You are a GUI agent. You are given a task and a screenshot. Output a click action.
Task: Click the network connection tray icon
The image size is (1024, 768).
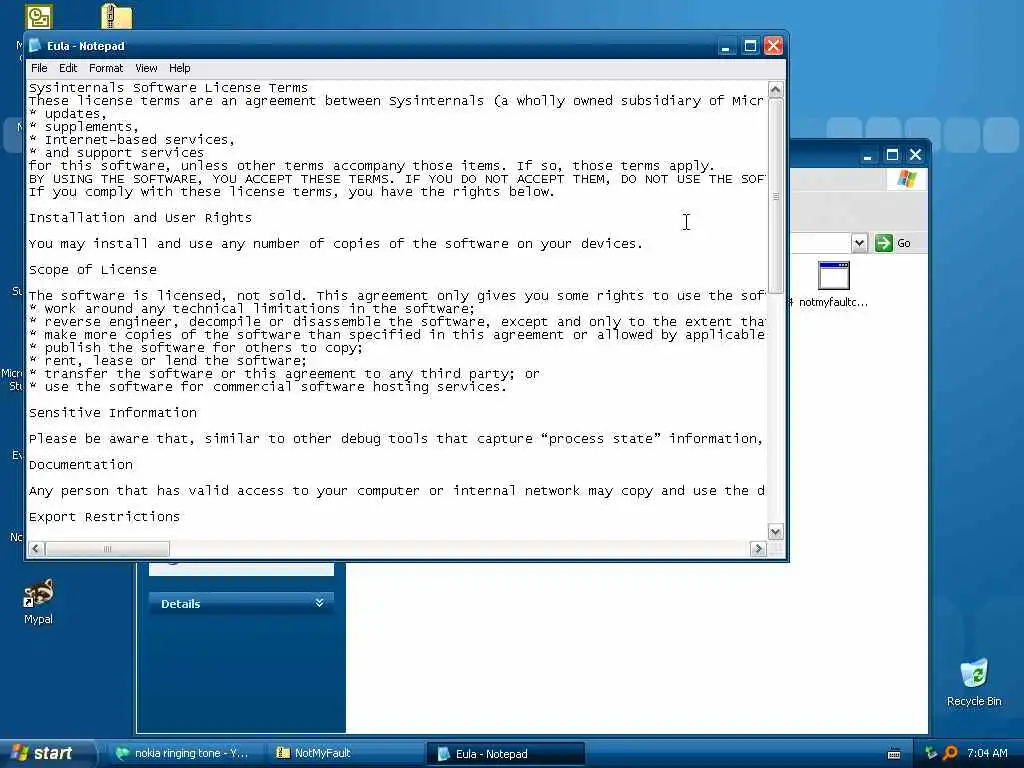point(931,754)
